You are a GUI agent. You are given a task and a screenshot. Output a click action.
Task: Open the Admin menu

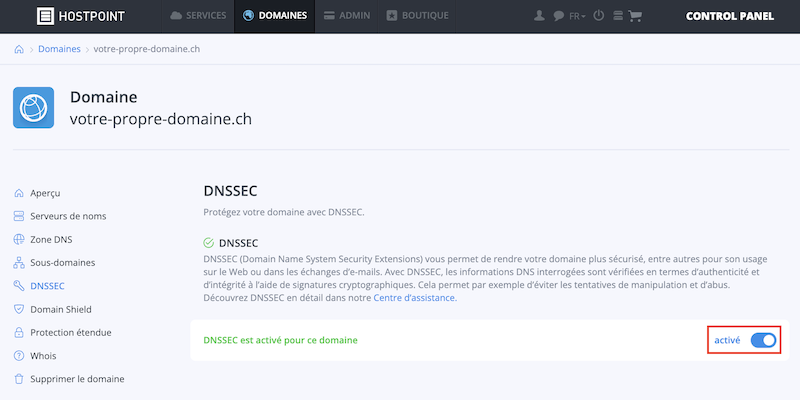click(x=346, y=16)
